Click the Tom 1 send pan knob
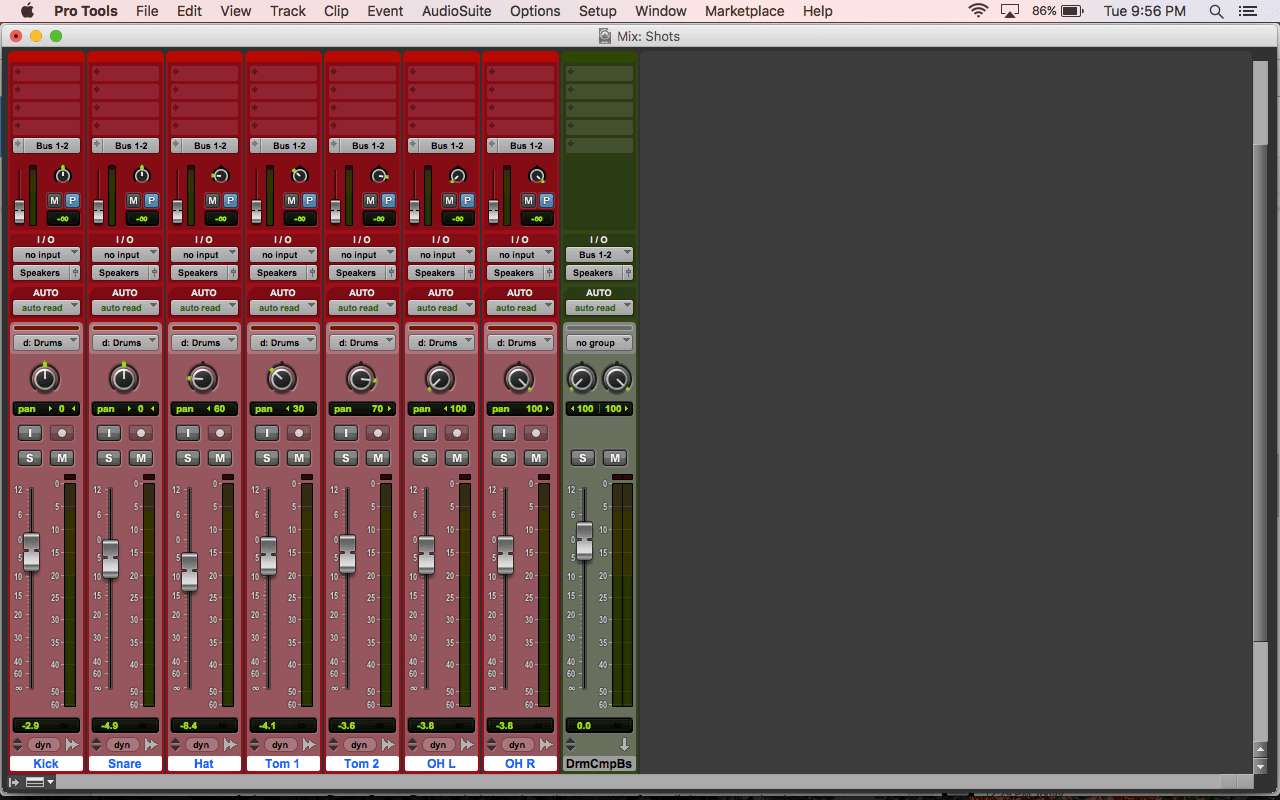 300,175
